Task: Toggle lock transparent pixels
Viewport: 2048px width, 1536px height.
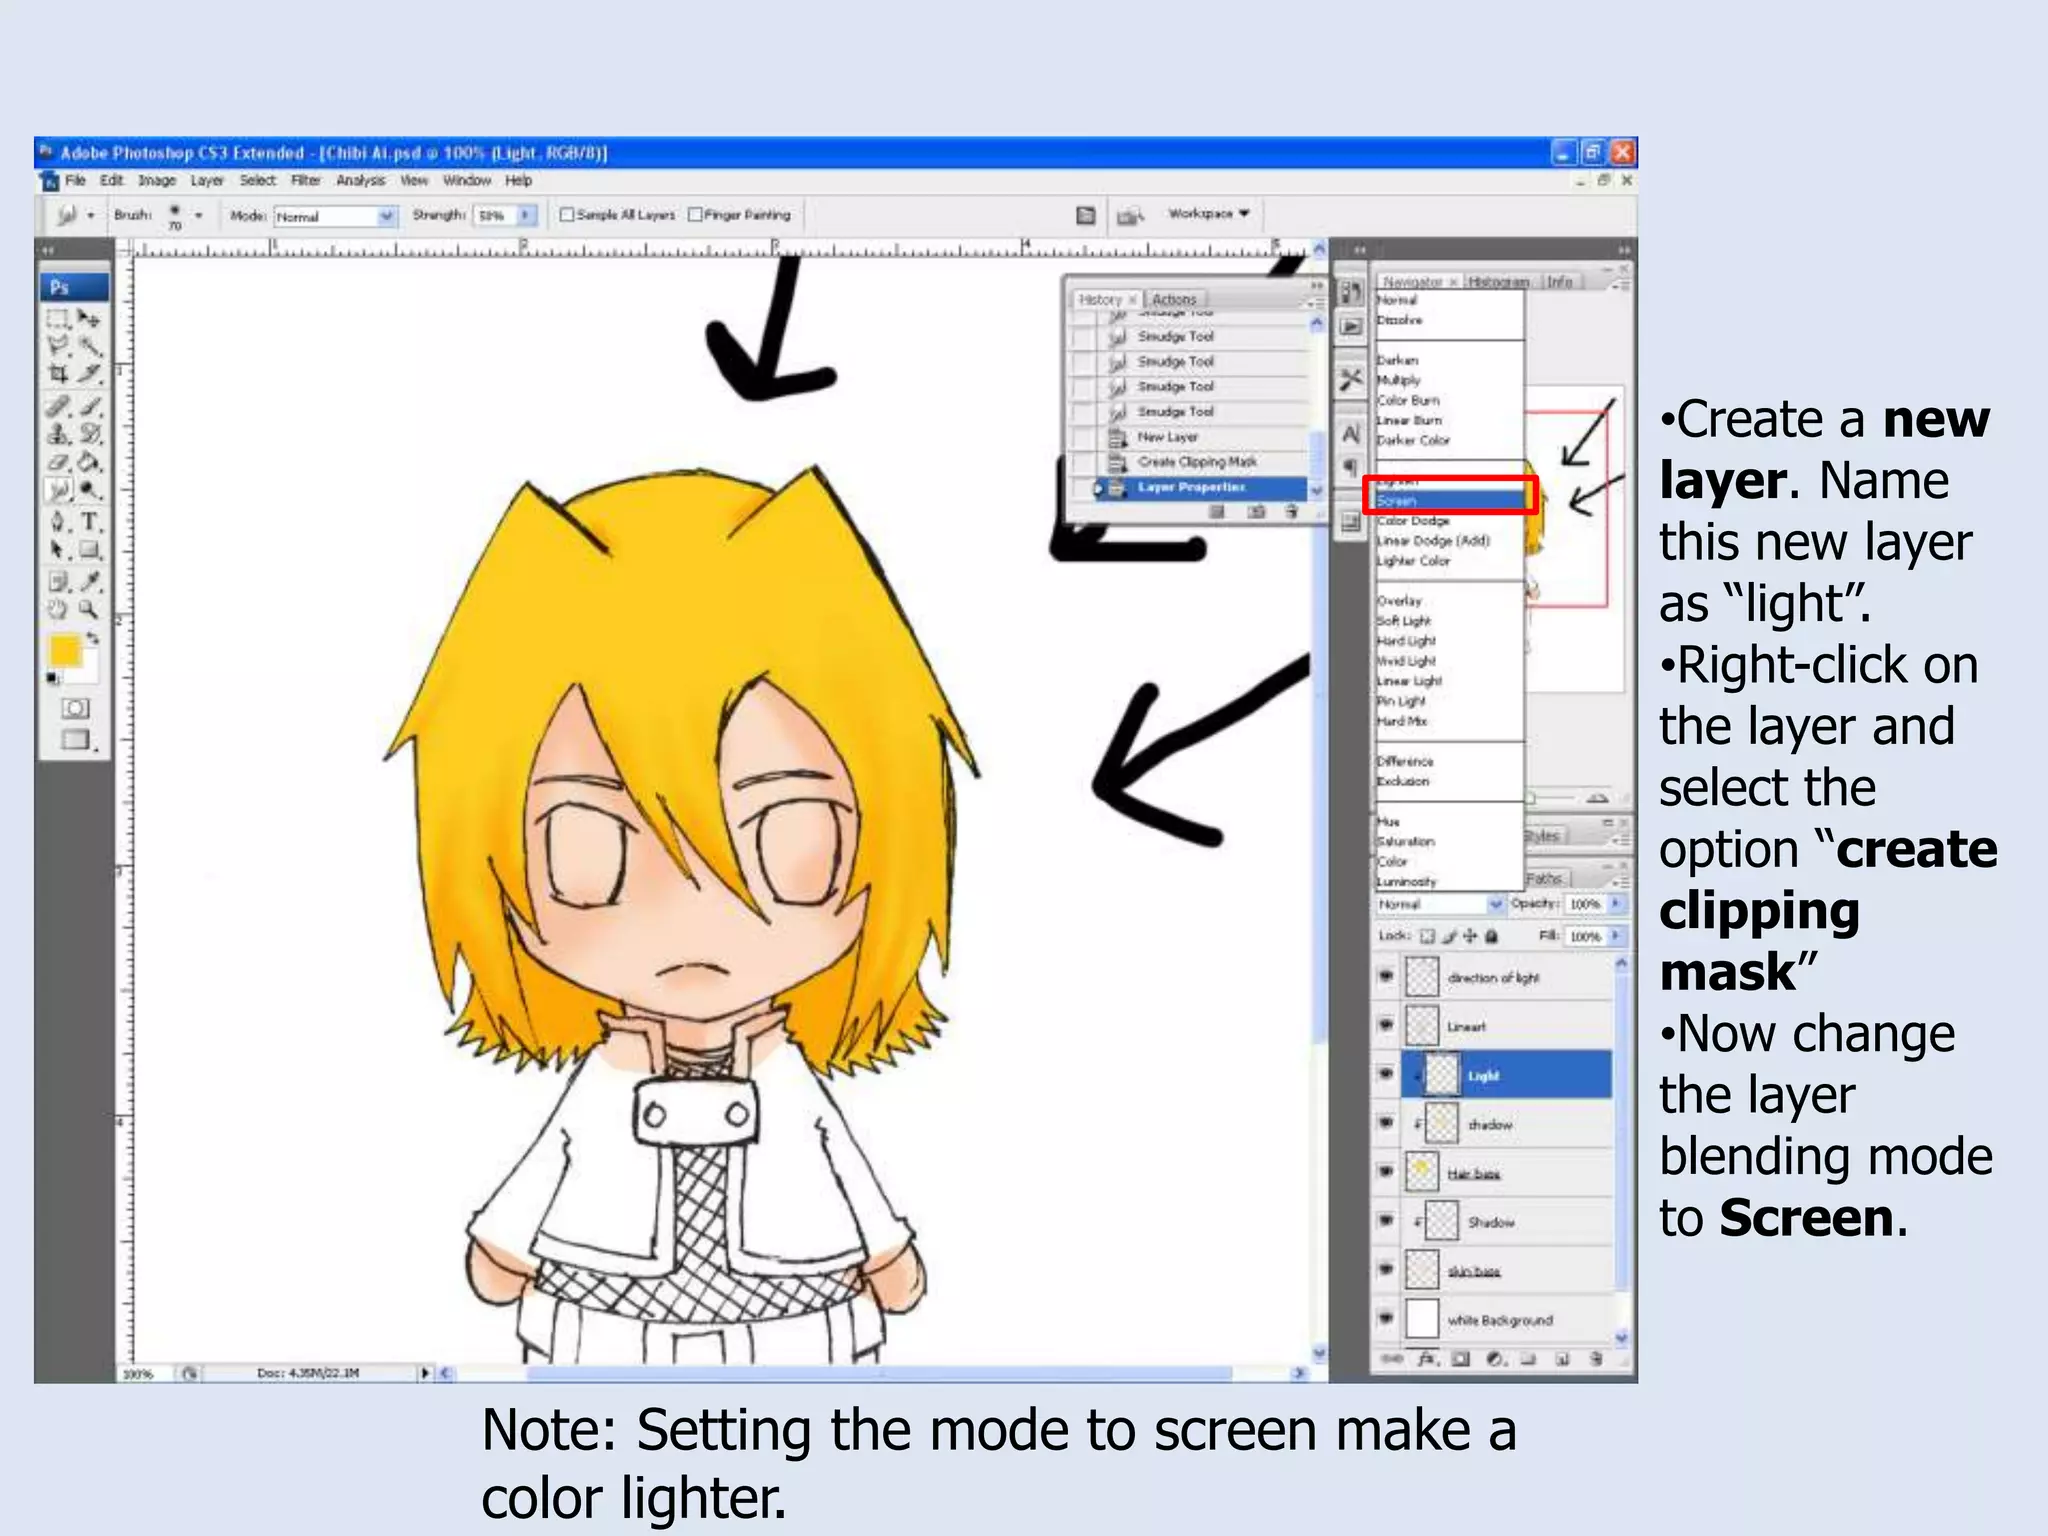Action: 1427,937
